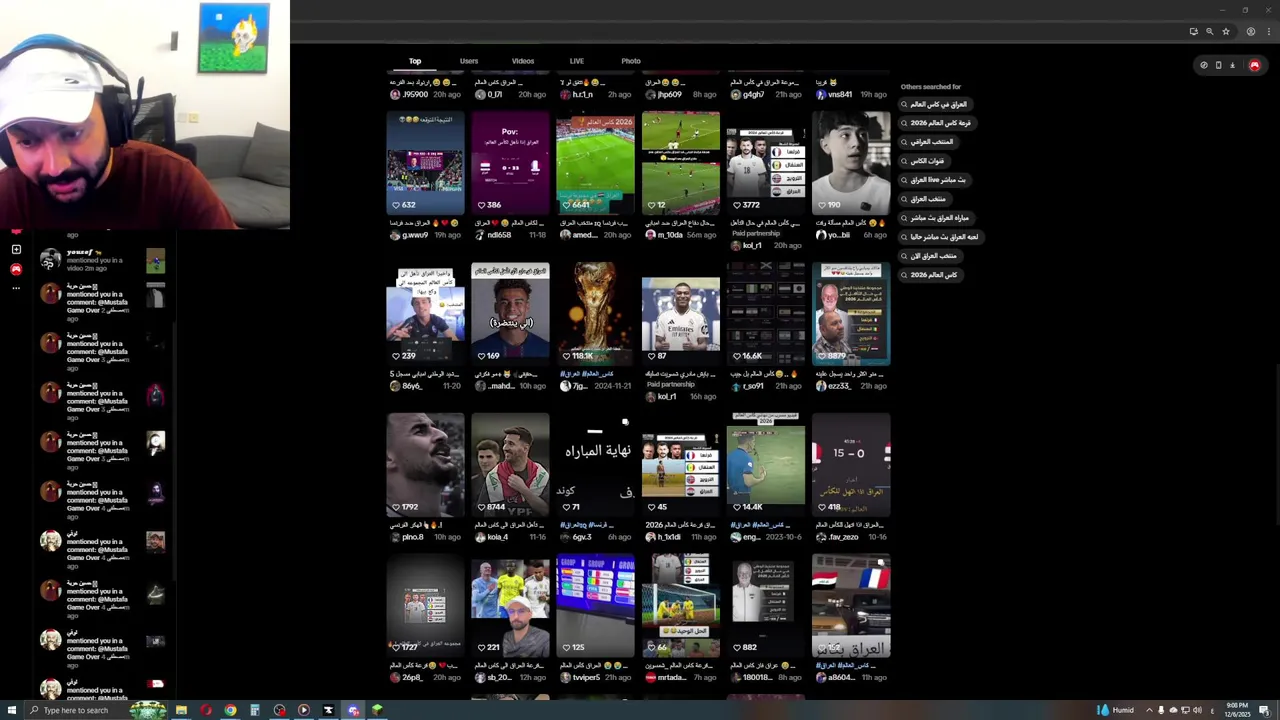Image resolution: width=1280 pixels, height=720 pixels.
Task: Open the World Cup trophy video 118.1K likes
Action: click(x=595, y=313)
